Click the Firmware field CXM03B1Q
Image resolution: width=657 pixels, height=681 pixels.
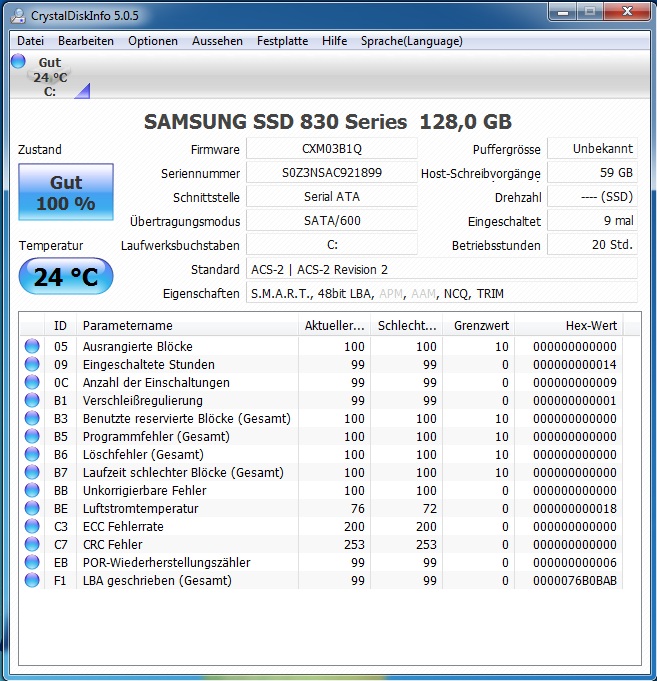tap(332, 149)
